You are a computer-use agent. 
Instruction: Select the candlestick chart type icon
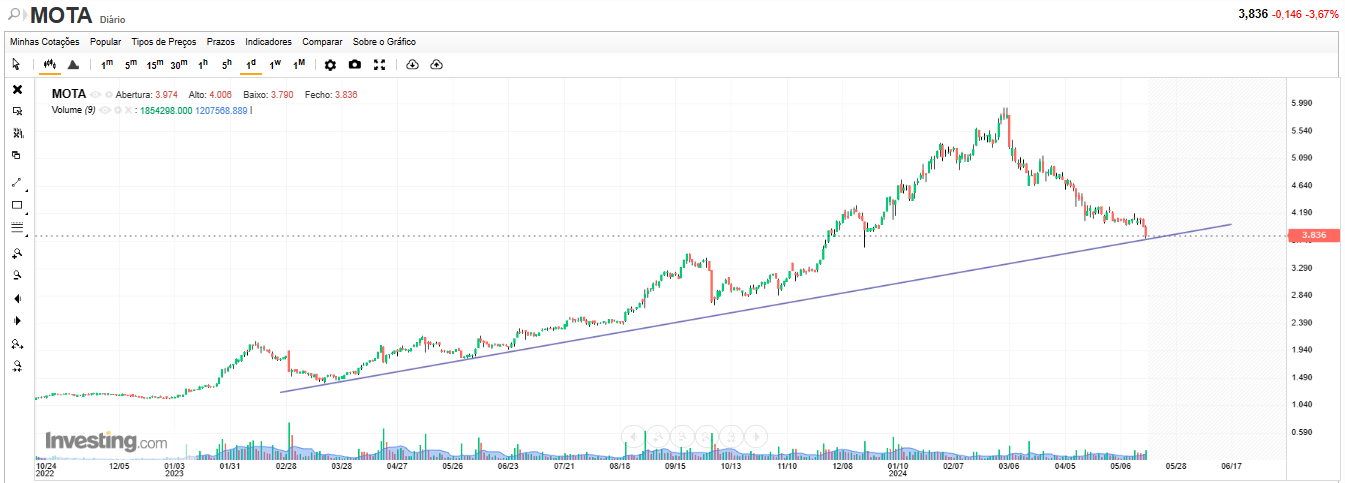(x=48, y=65)
